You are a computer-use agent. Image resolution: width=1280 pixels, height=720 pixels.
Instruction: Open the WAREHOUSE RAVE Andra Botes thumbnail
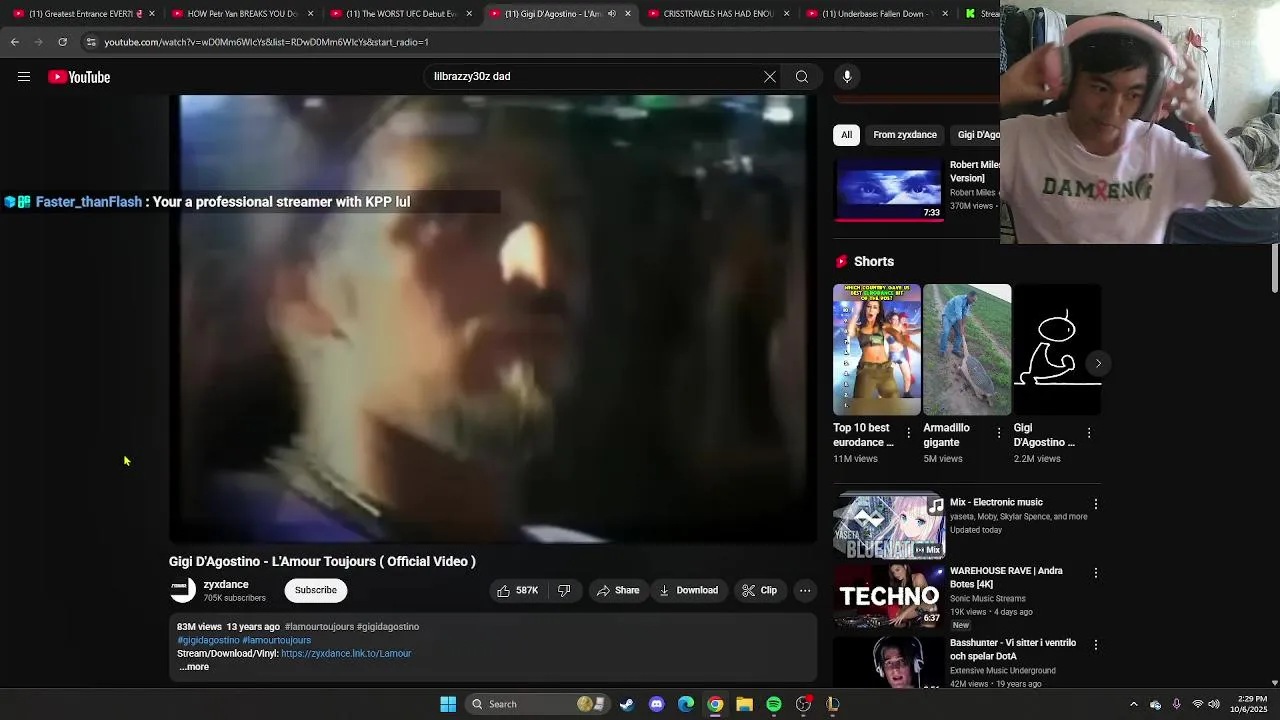click(890, 596)
